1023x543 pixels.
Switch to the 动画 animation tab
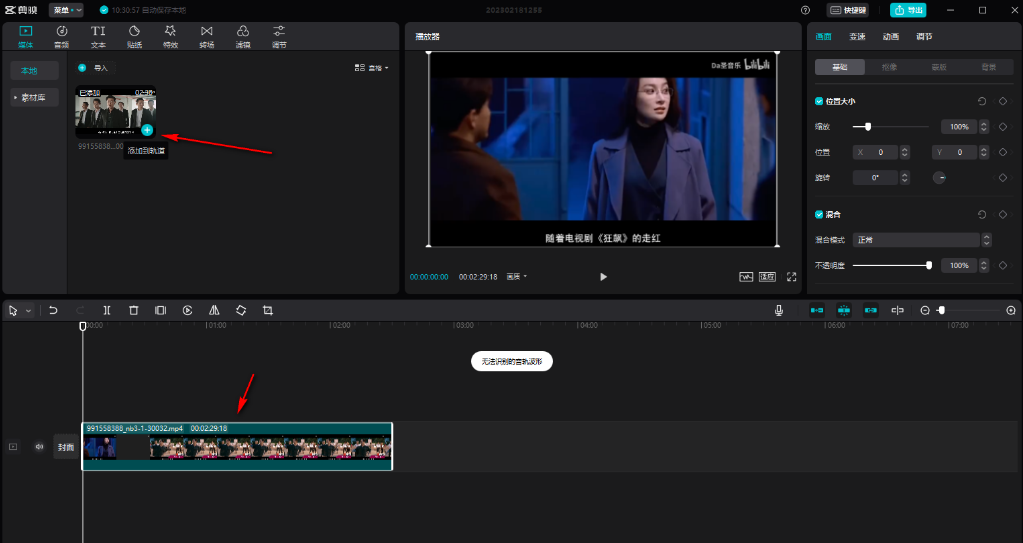point(891,37)
